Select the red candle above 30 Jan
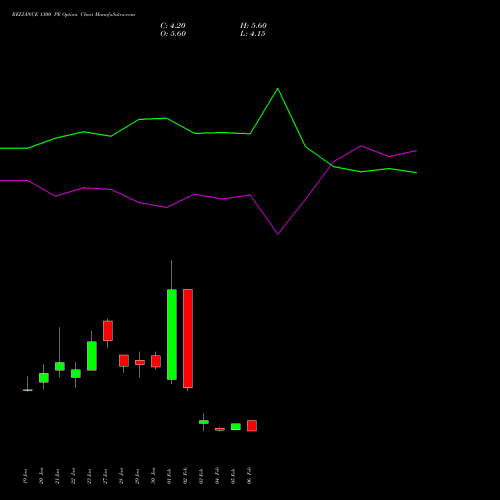This screenshot has height=500, width=500. 156,361
